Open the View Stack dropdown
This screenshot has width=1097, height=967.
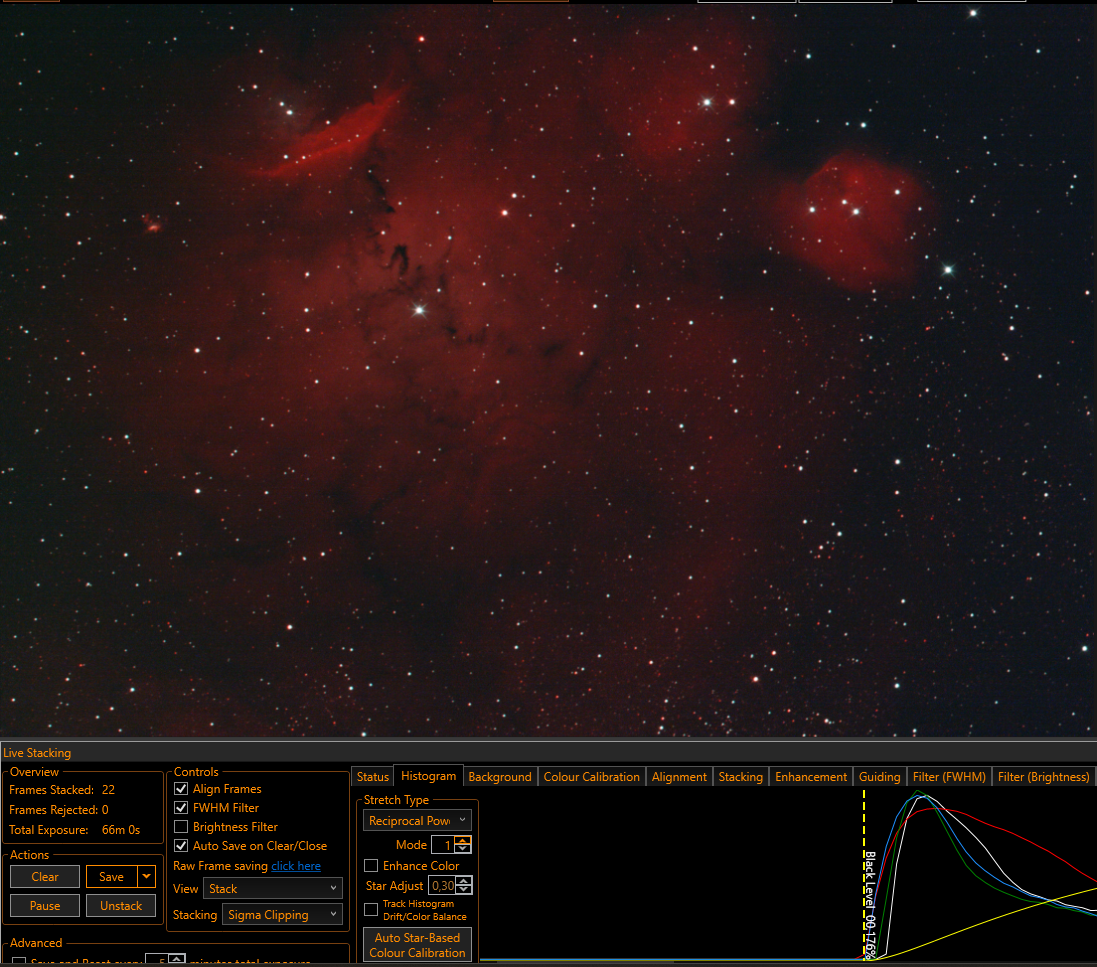click(272, 889)
